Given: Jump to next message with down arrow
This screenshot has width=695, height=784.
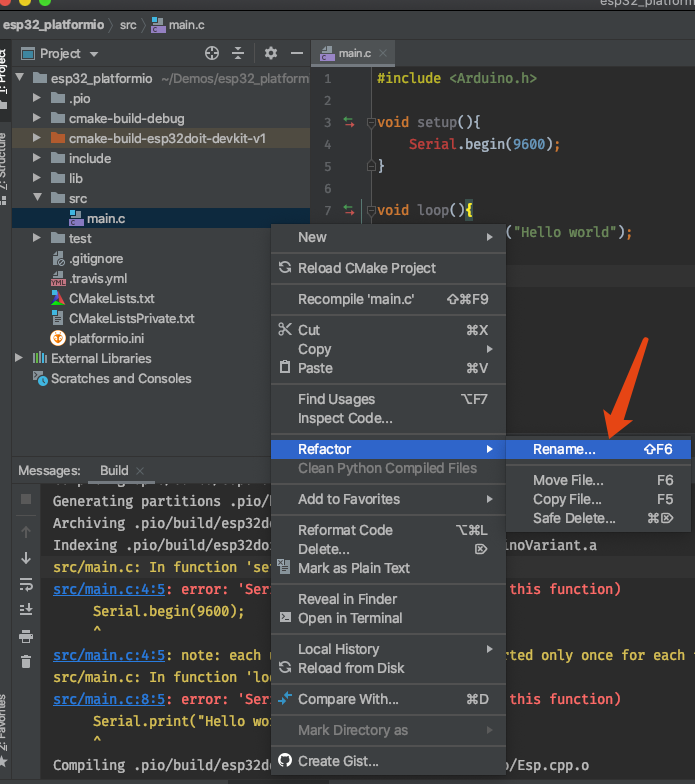Looking at the screenshot, I should (x=26, y=558).
